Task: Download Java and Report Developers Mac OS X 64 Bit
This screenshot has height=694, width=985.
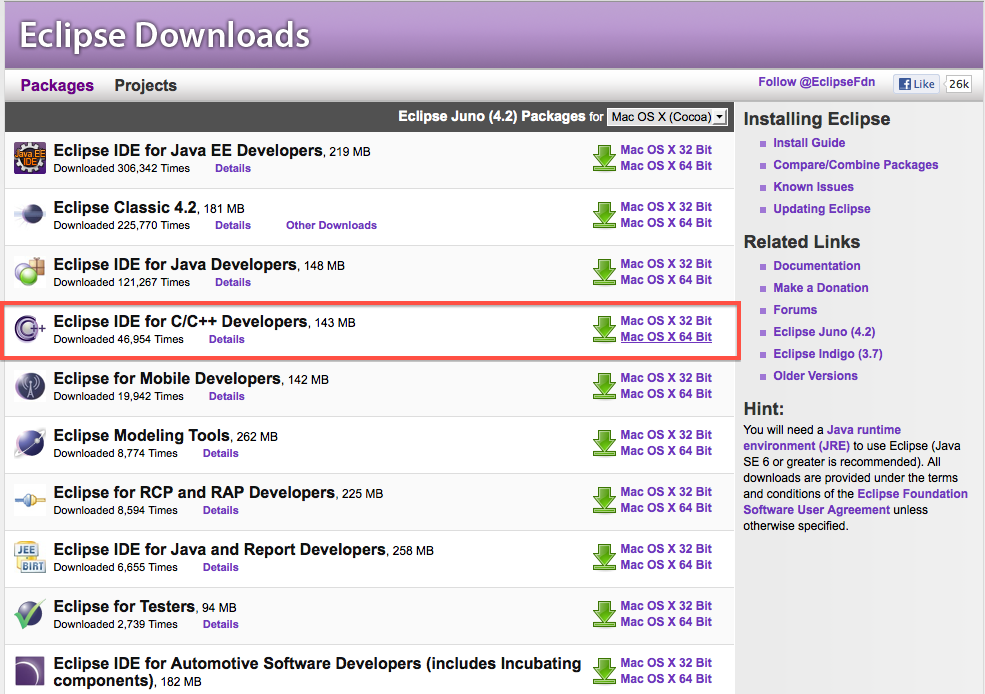Action: coord(666,565)
